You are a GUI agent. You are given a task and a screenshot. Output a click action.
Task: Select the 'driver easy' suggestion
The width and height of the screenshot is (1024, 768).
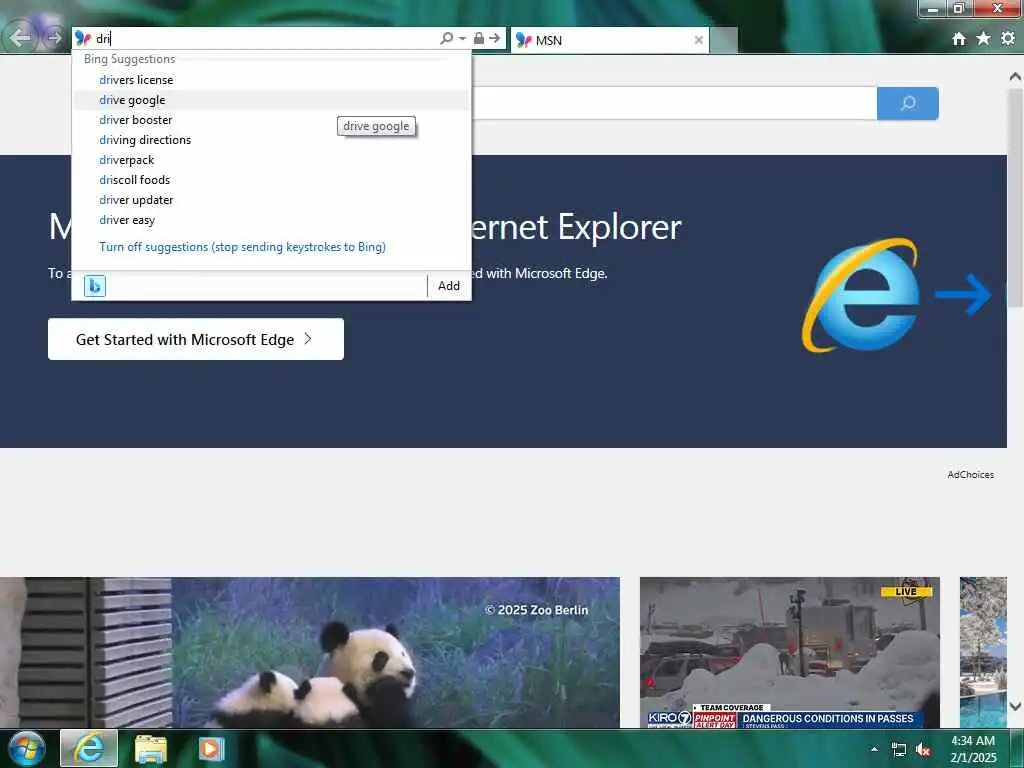(271, 220)
